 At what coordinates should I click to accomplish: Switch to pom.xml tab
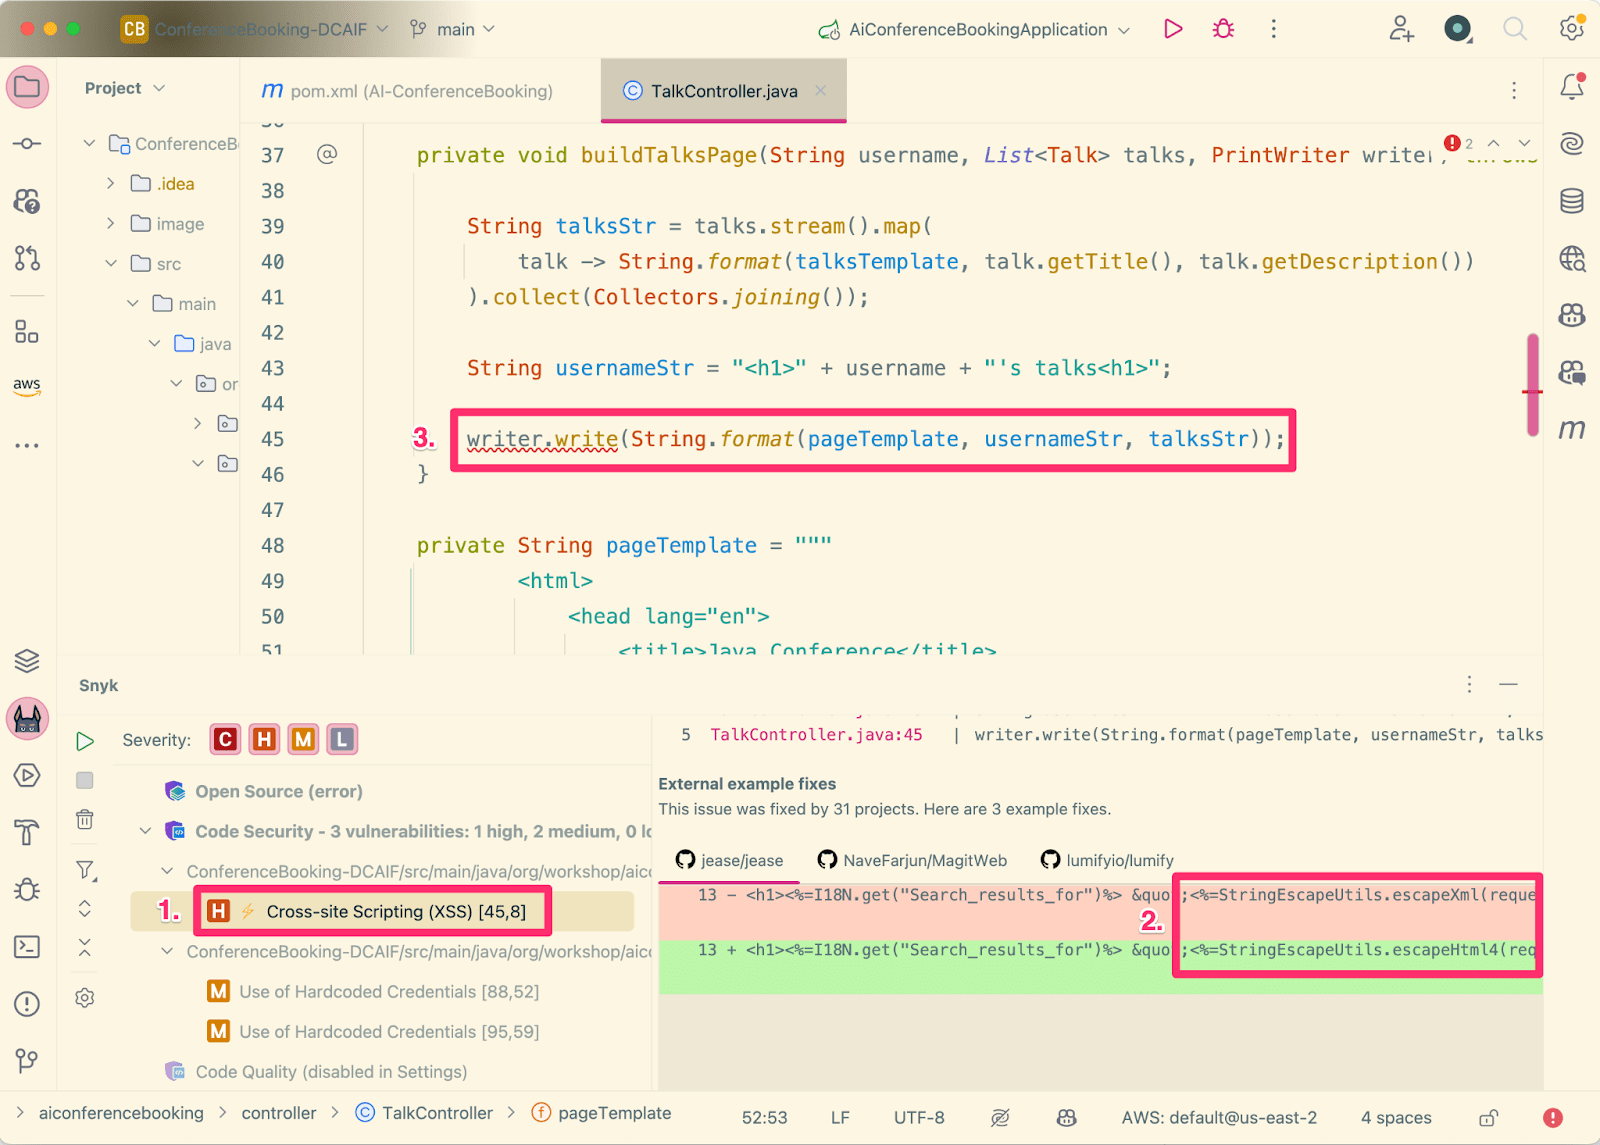click(407, 91)
